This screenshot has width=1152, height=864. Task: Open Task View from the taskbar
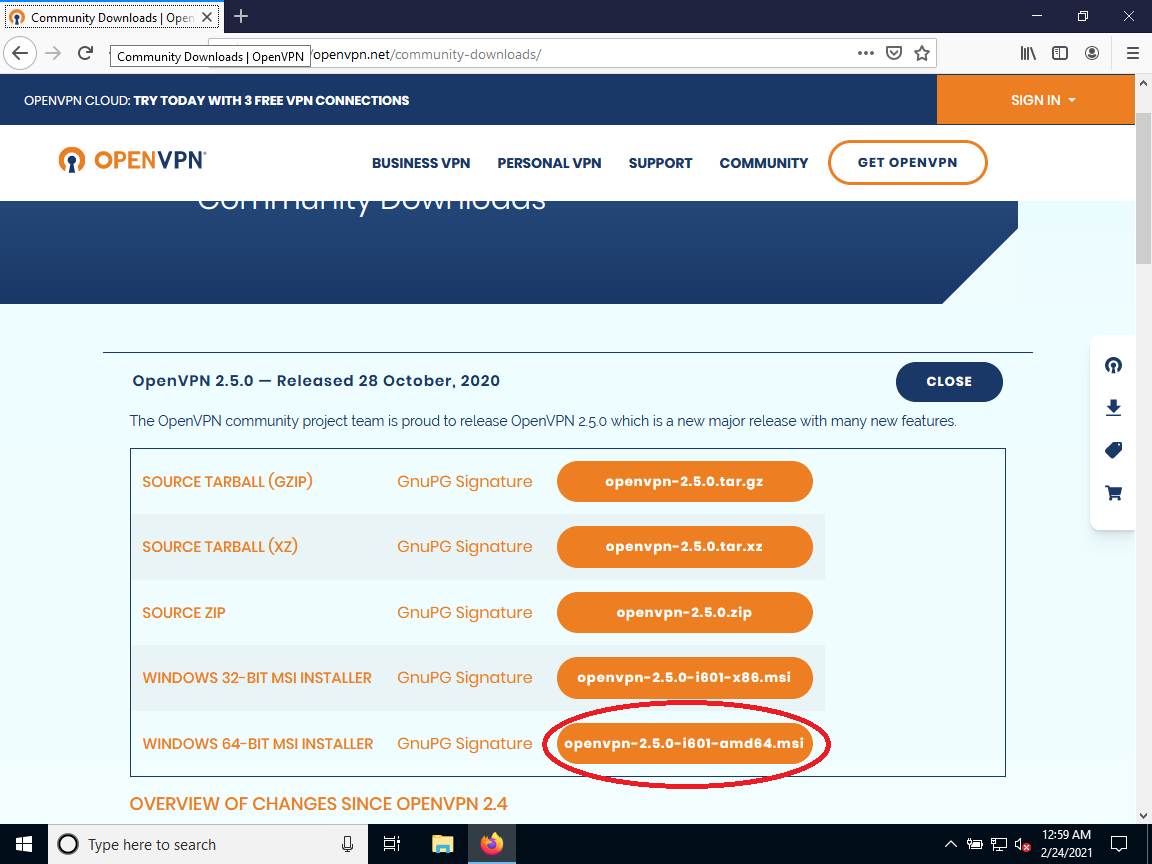(x=392, y=844)
